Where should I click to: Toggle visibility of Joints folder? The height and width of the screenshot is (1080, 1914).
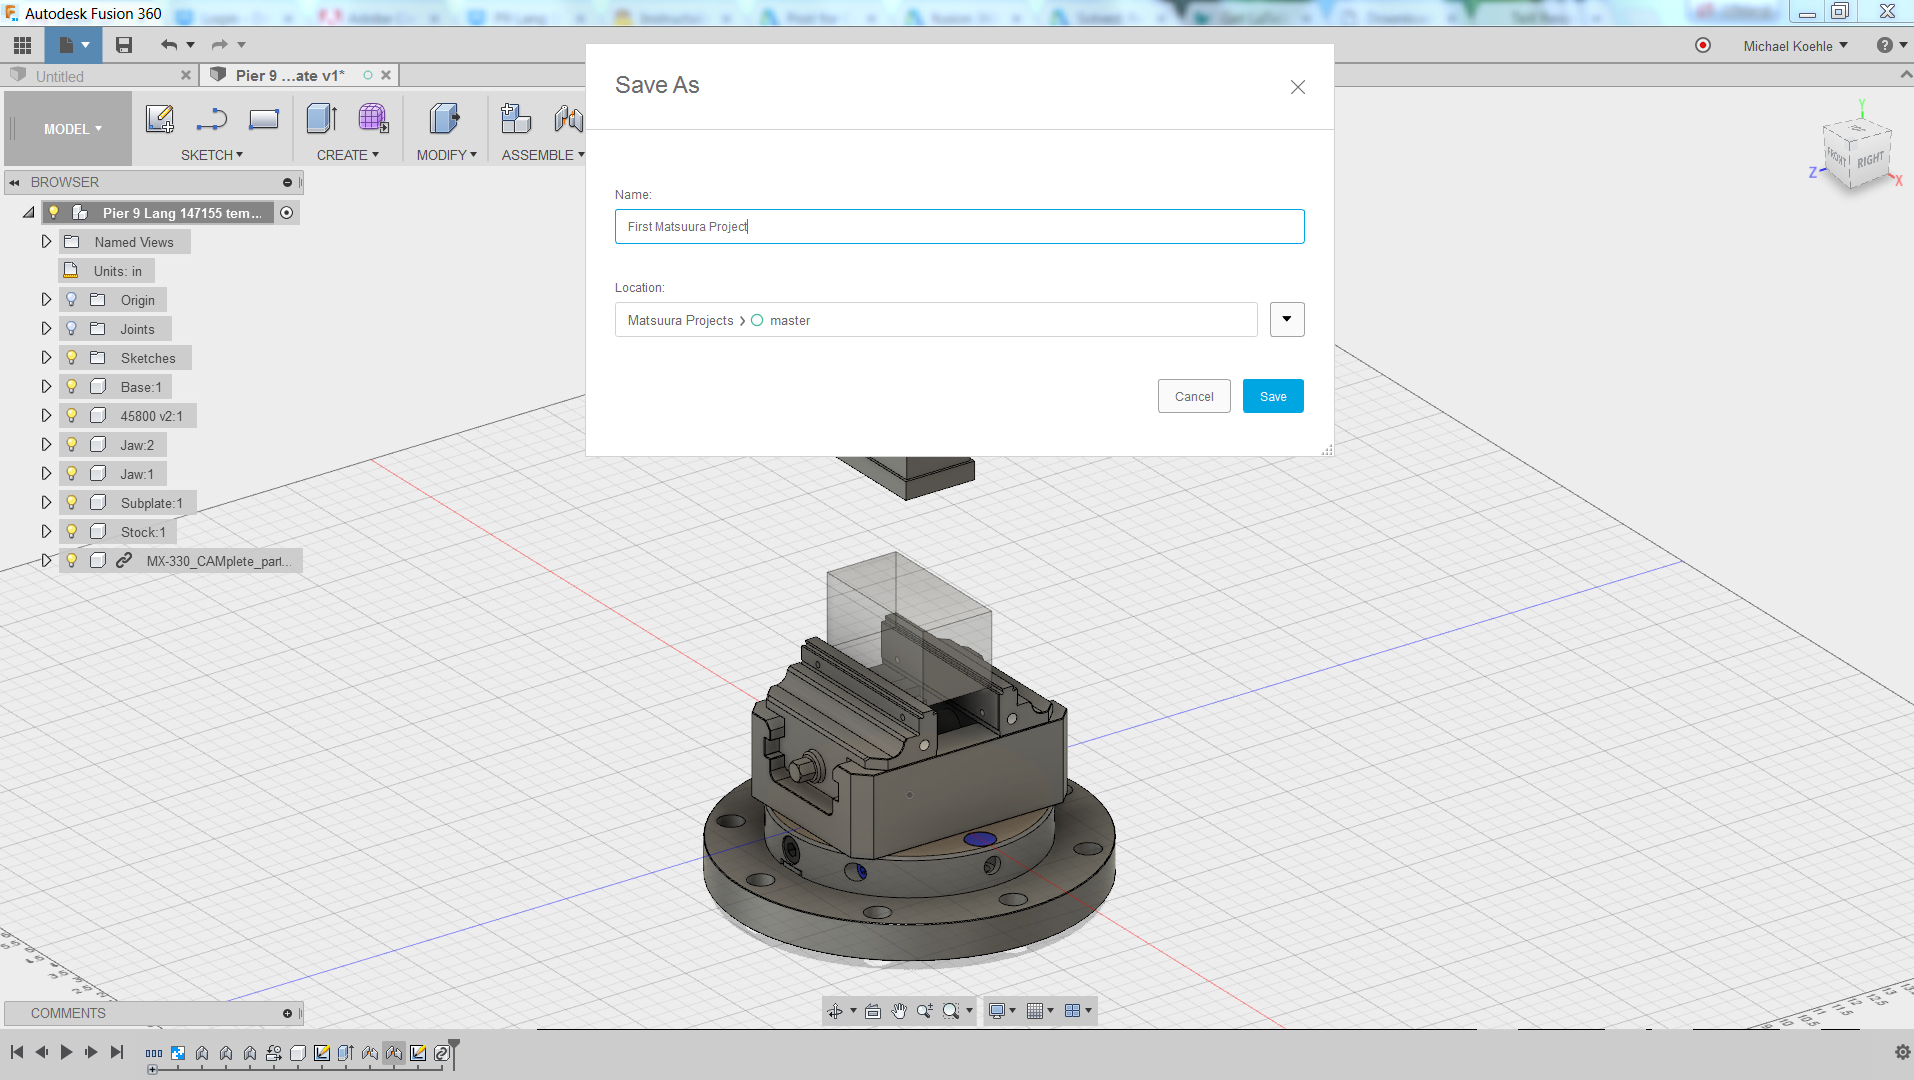coord(71,329)
